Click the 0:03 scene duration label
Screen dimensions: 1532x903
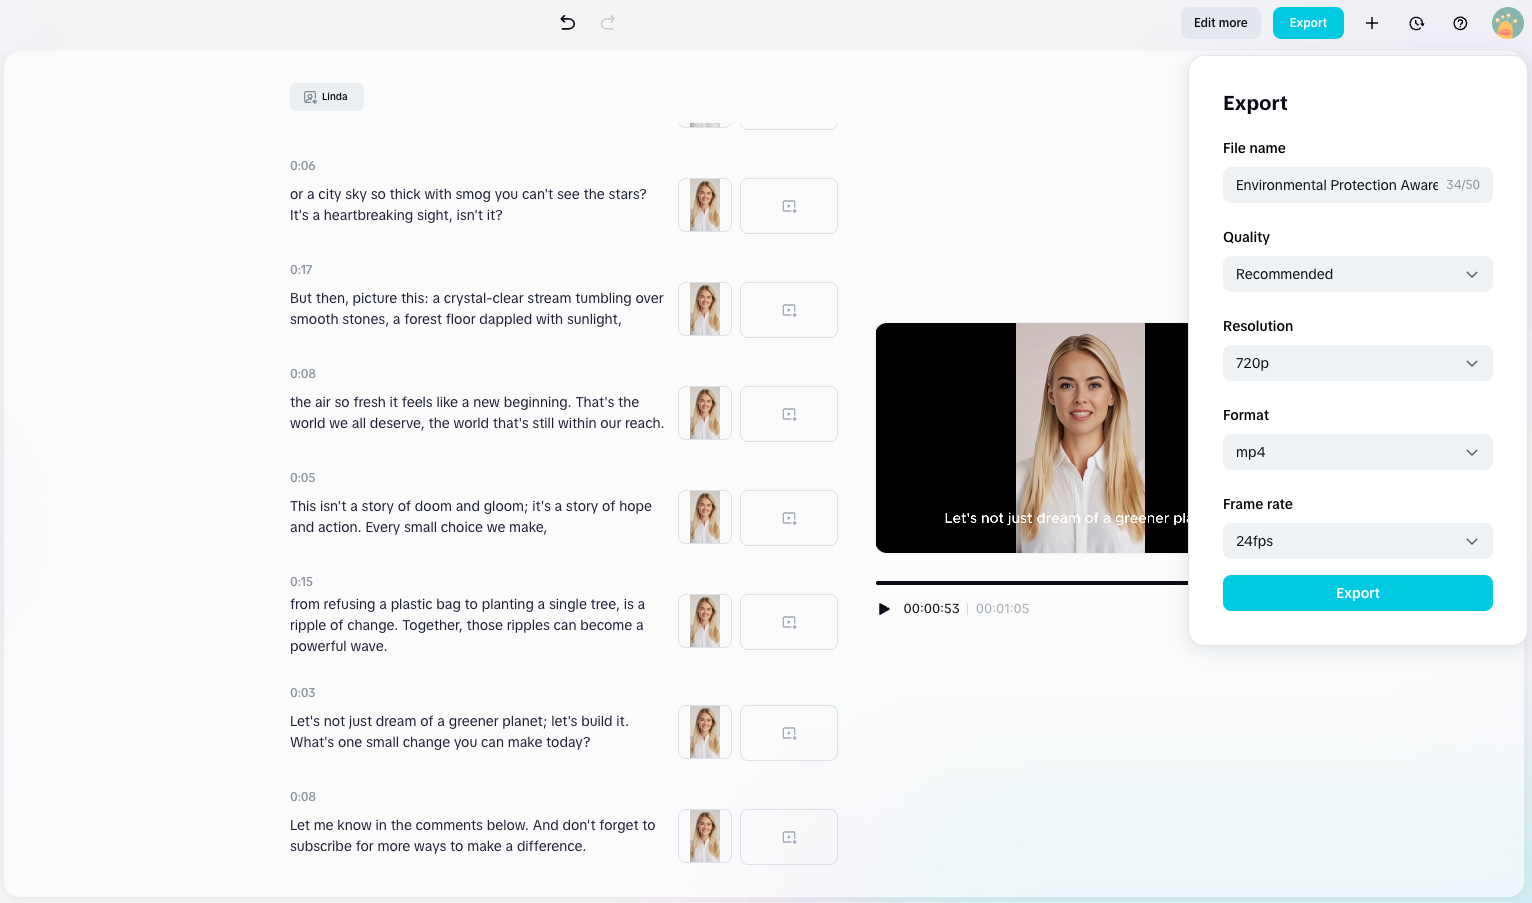[302, 693]
